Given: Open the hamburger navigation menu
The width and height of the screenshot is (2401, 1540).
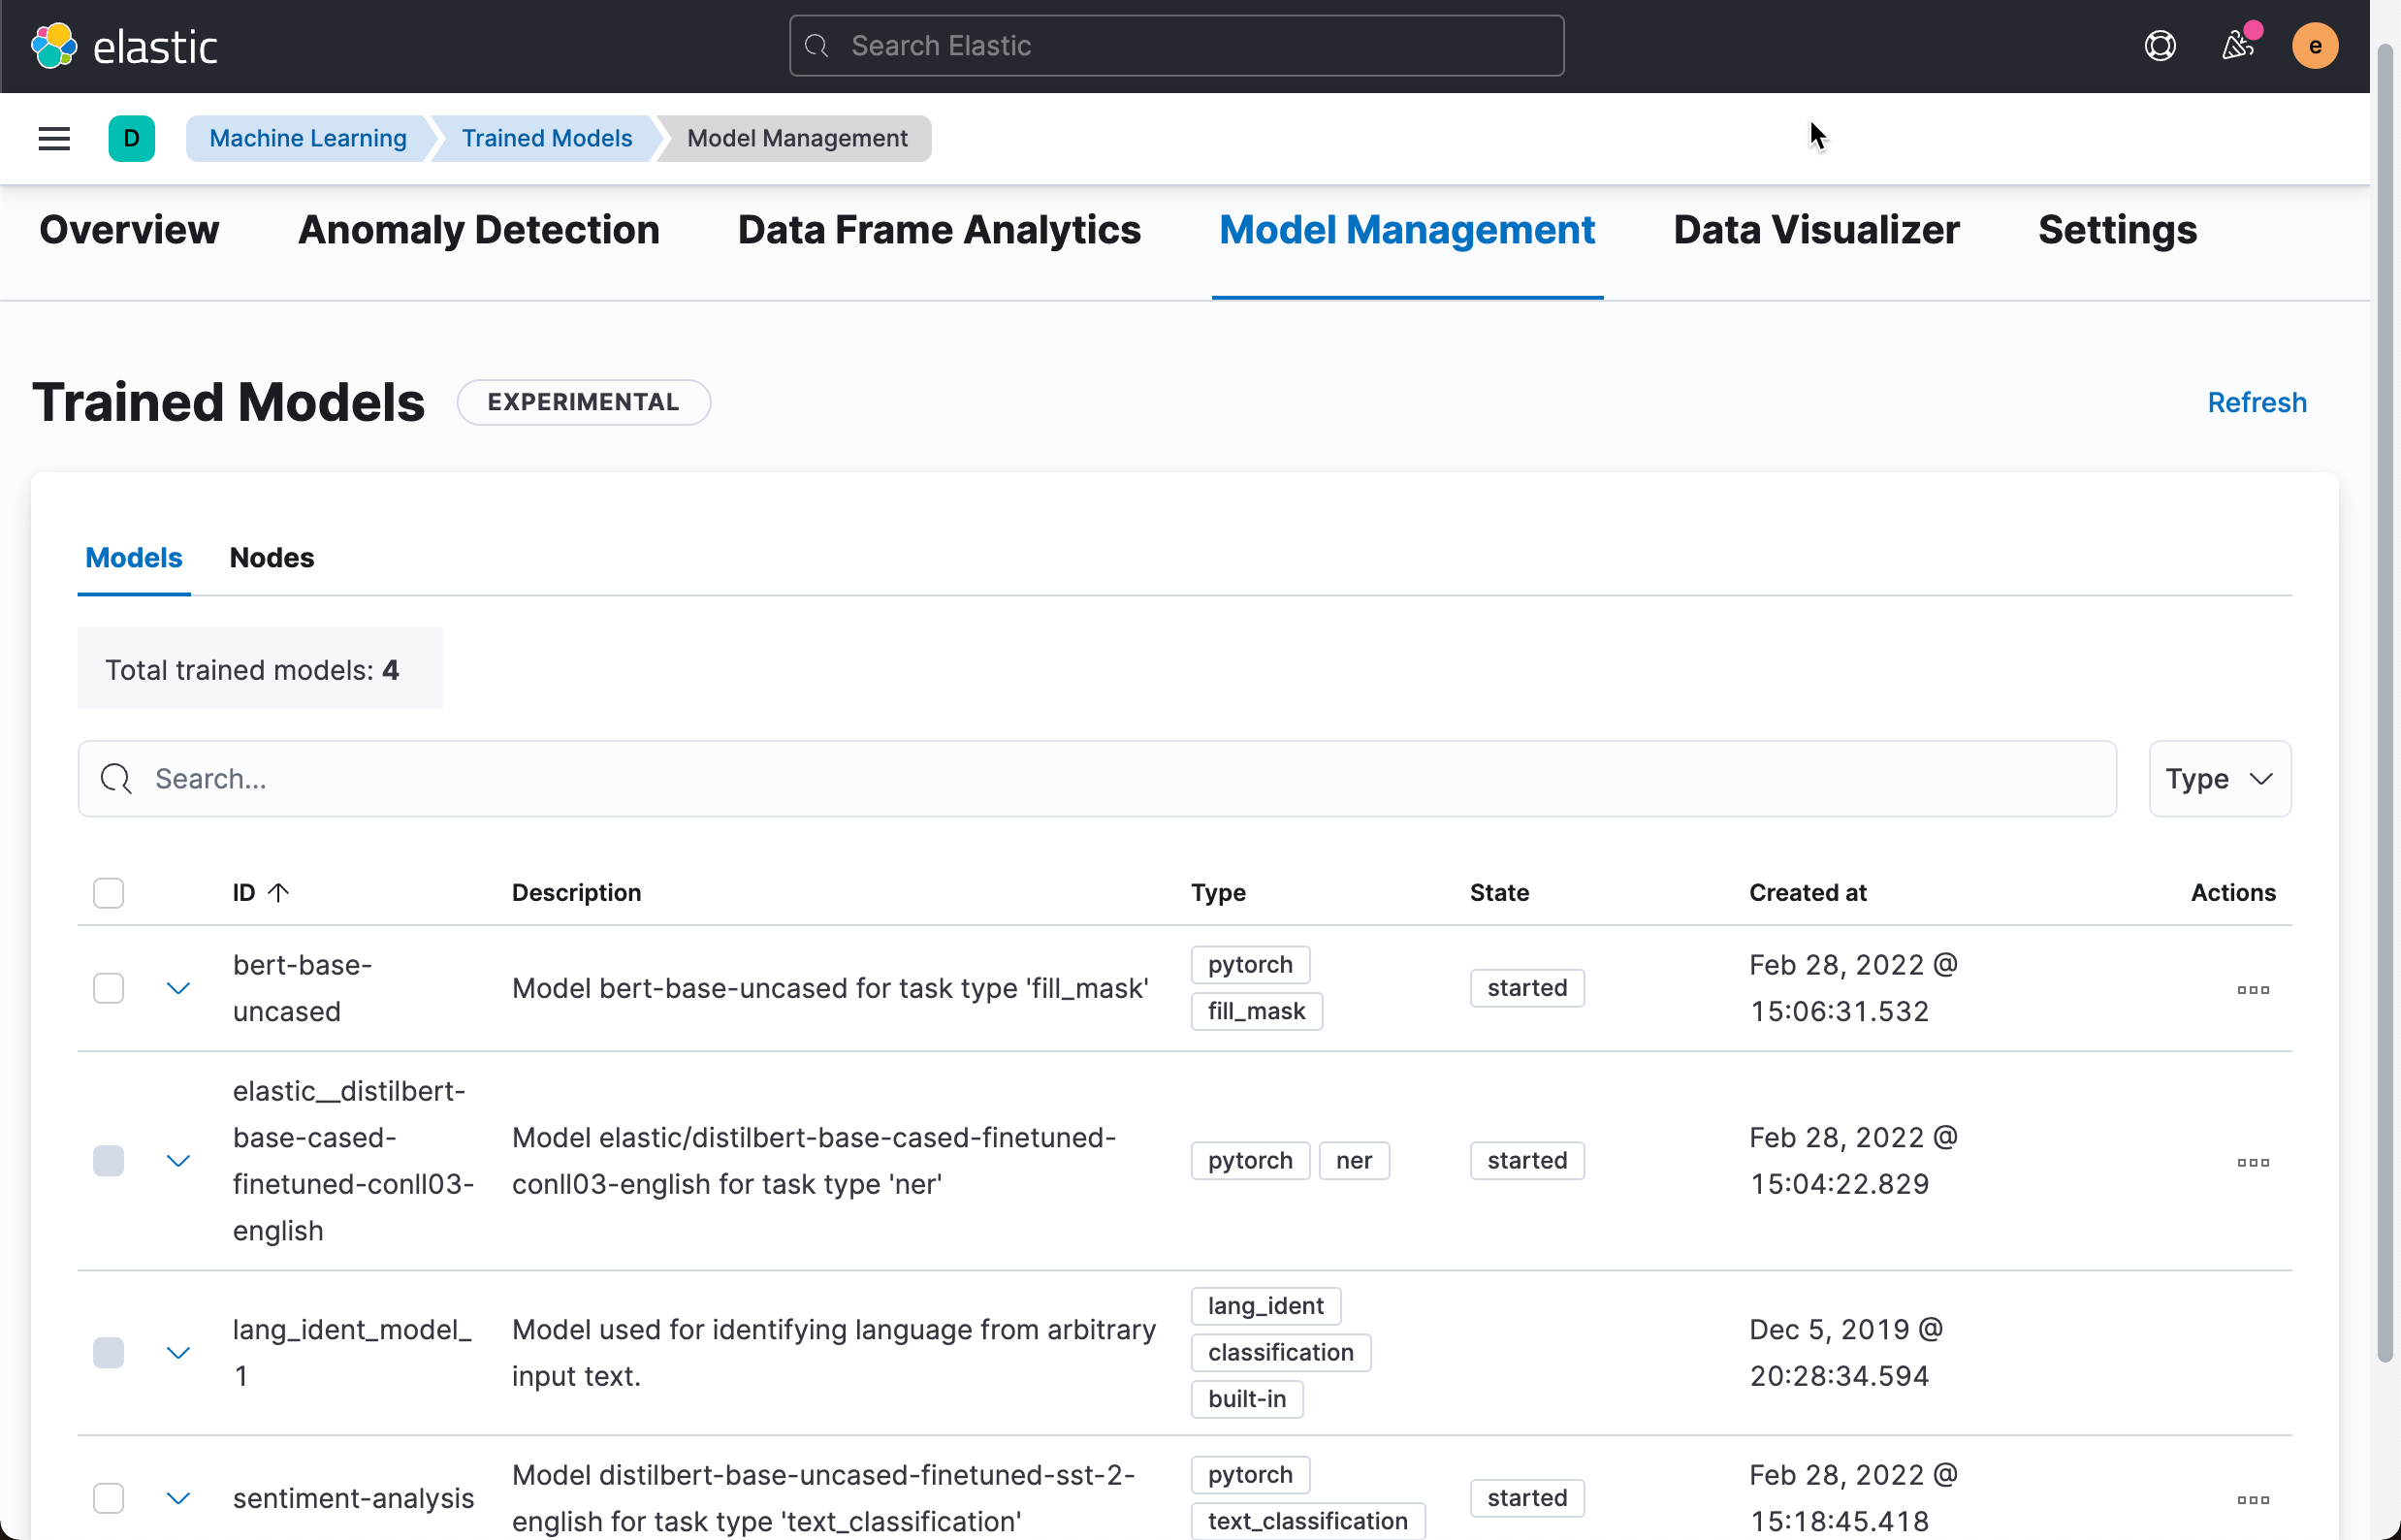Looking at the screenshot, I should 54,138.
